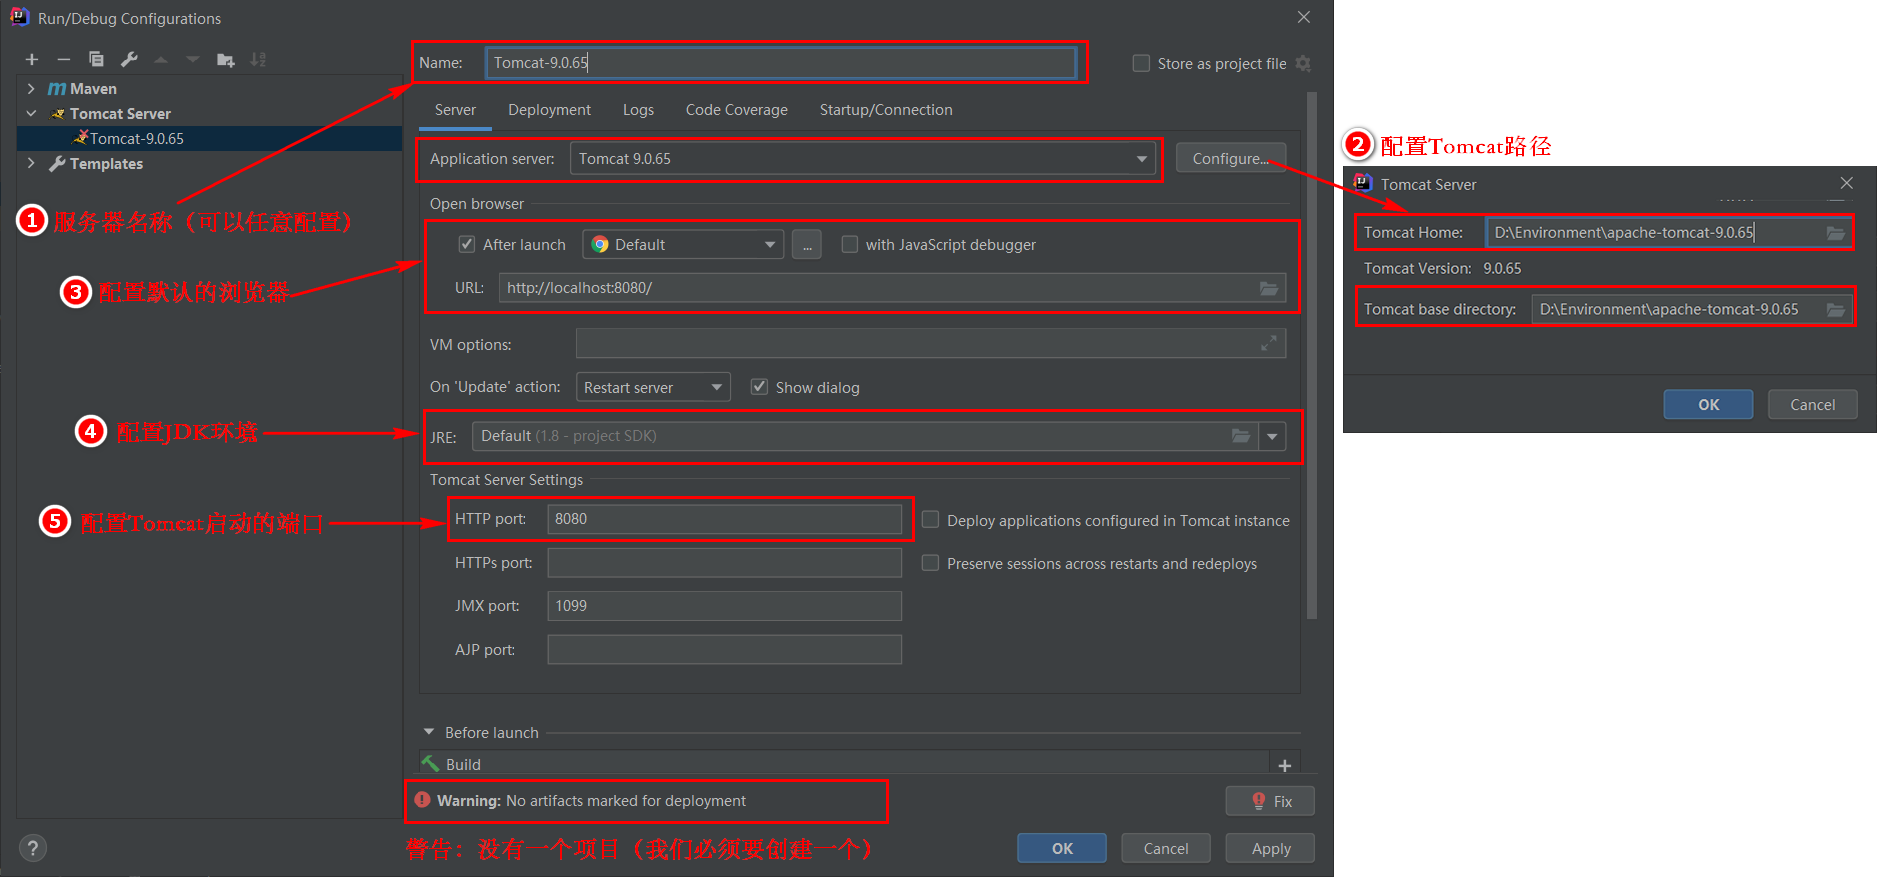Switch to Startup/Connection tab

point(886,110)
